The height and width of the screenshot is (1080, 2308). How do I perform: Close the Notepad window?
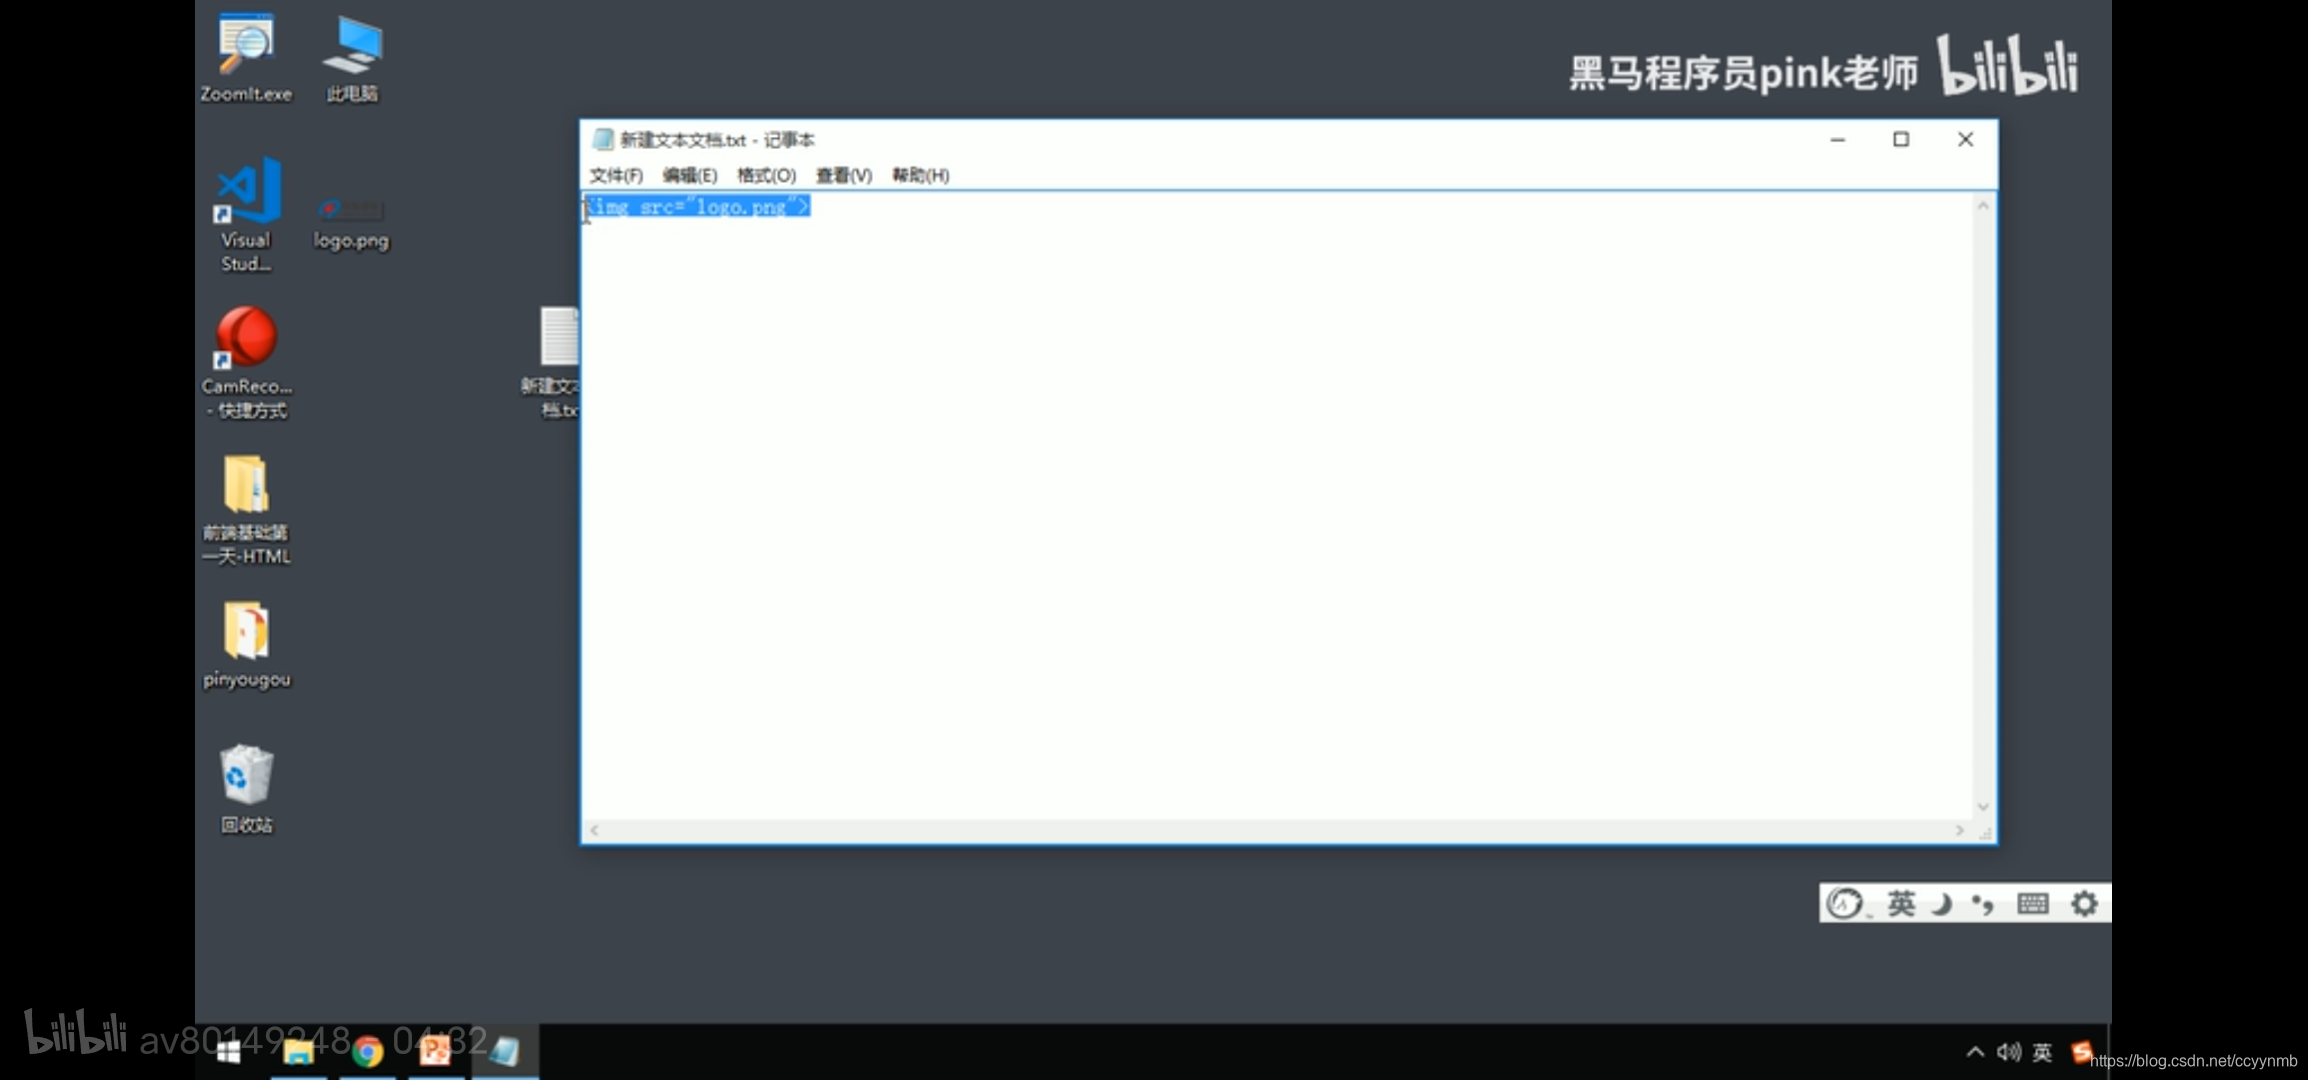click(1965, 139)
